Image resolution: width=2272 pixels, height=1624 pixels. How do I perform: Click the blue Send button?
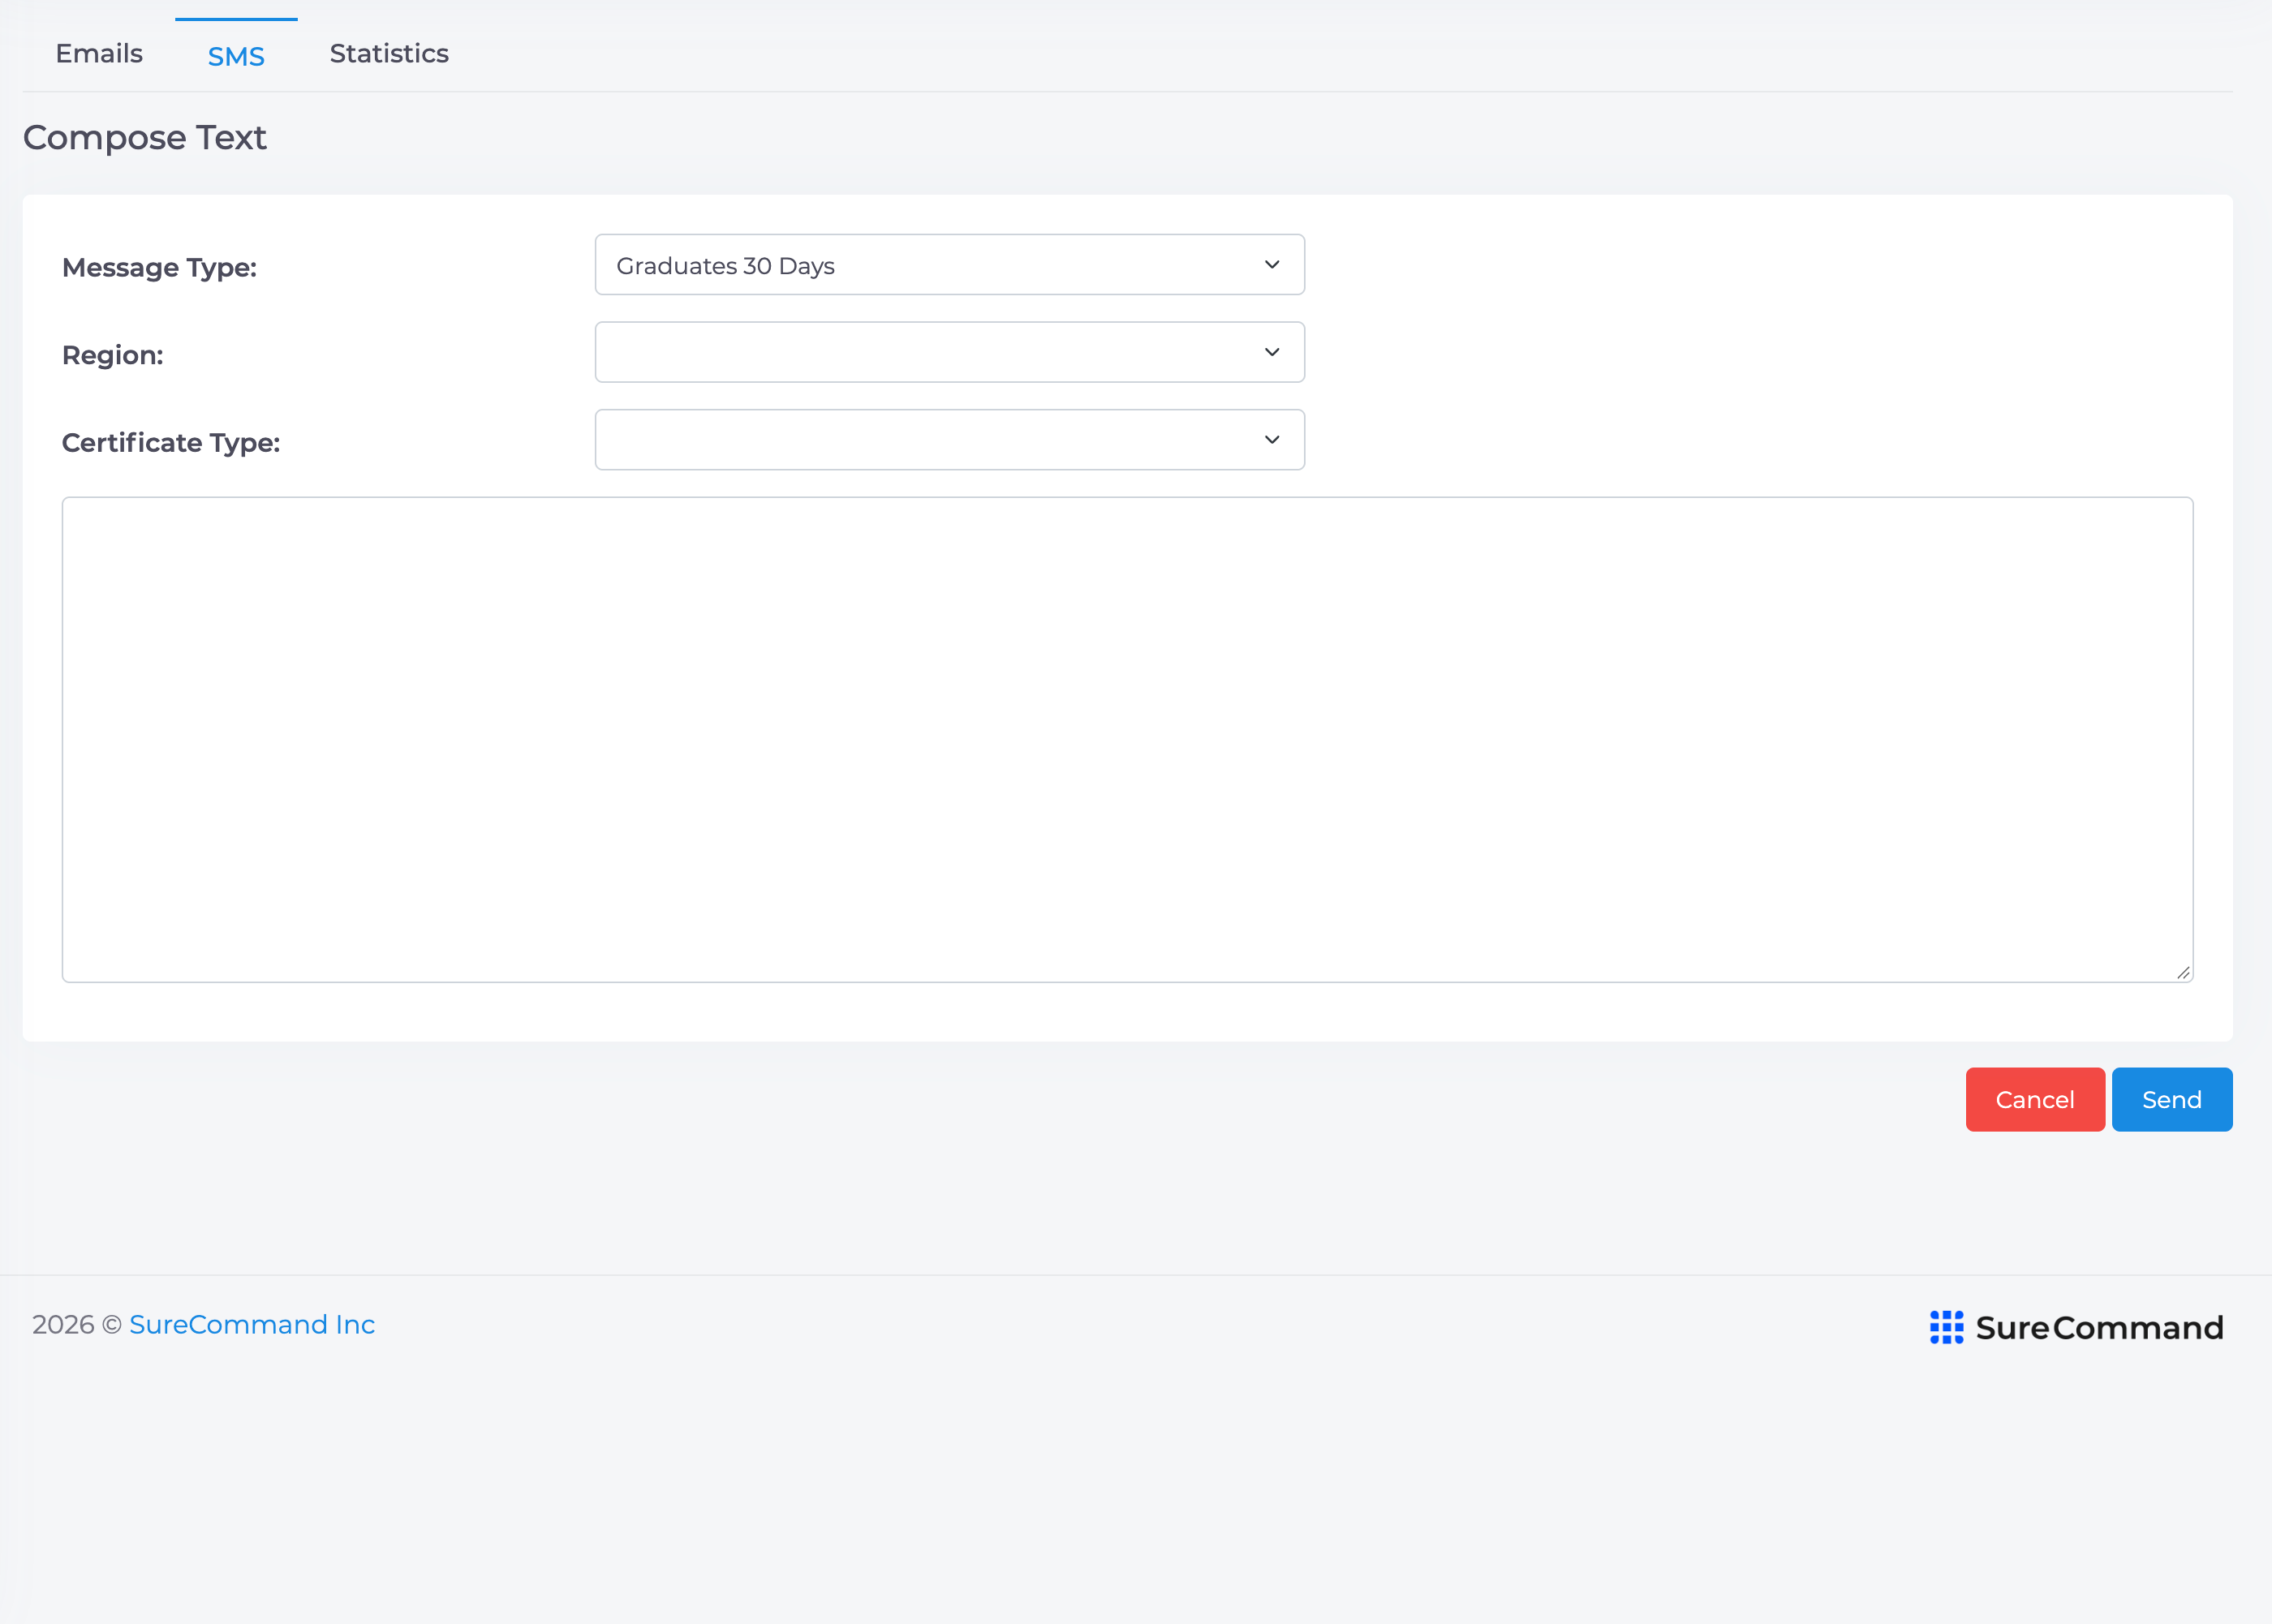click(2171, 1100)
